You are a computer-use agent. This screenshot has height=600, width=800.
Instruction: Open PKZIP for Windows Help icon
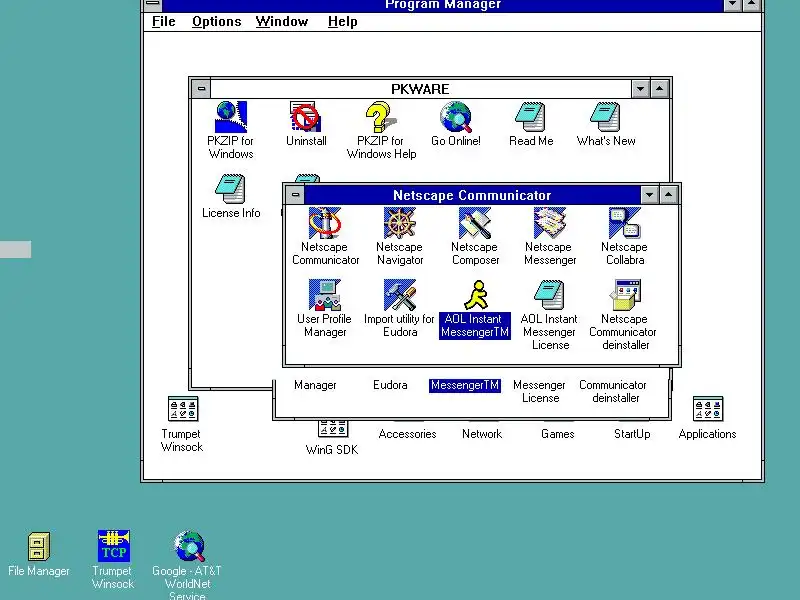click(380, 117)
